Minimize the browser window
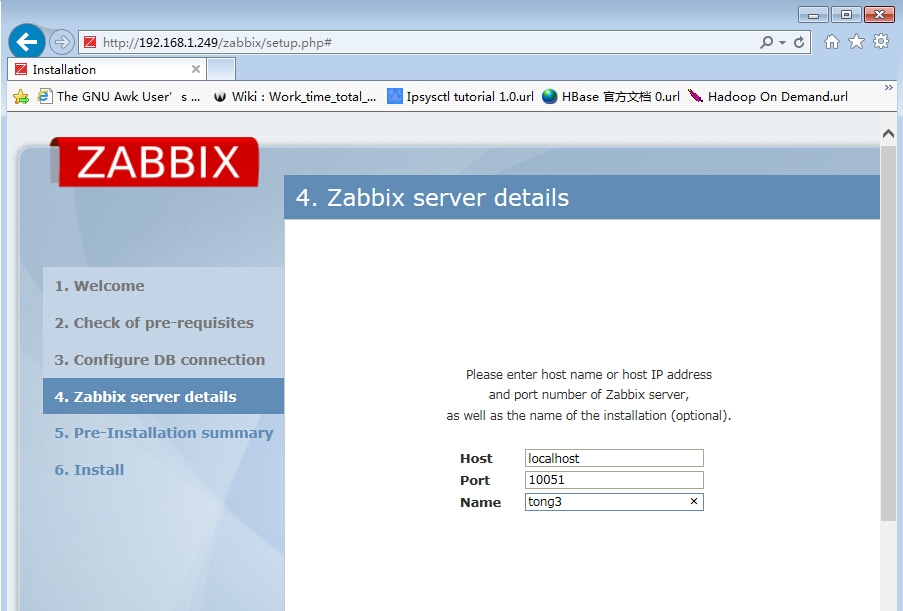Image resolution: width=903 pixels, height=611 pixels. point(813,15)
